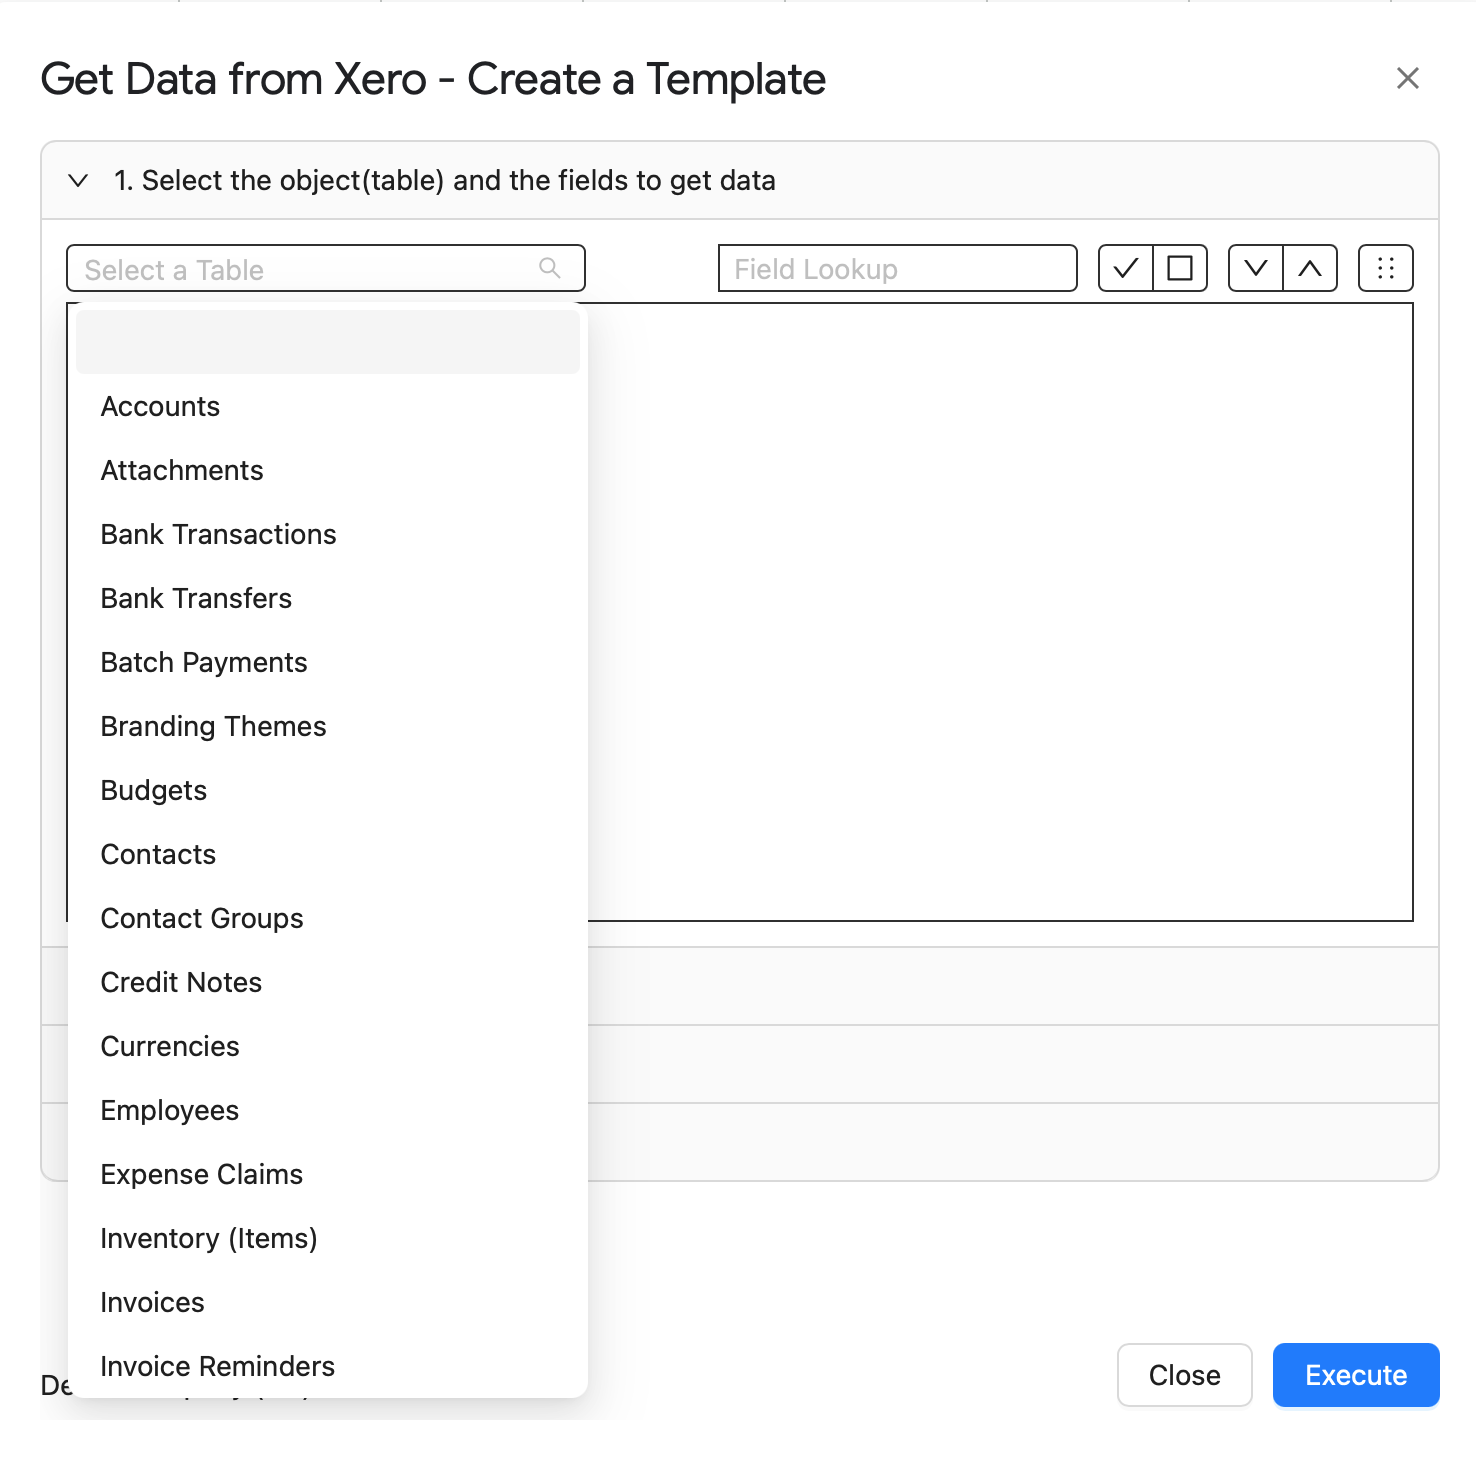Viewport: 1476px width, 1460px height.
Task: Select Invoice Reminders option
Action: tap(328, 1366)
